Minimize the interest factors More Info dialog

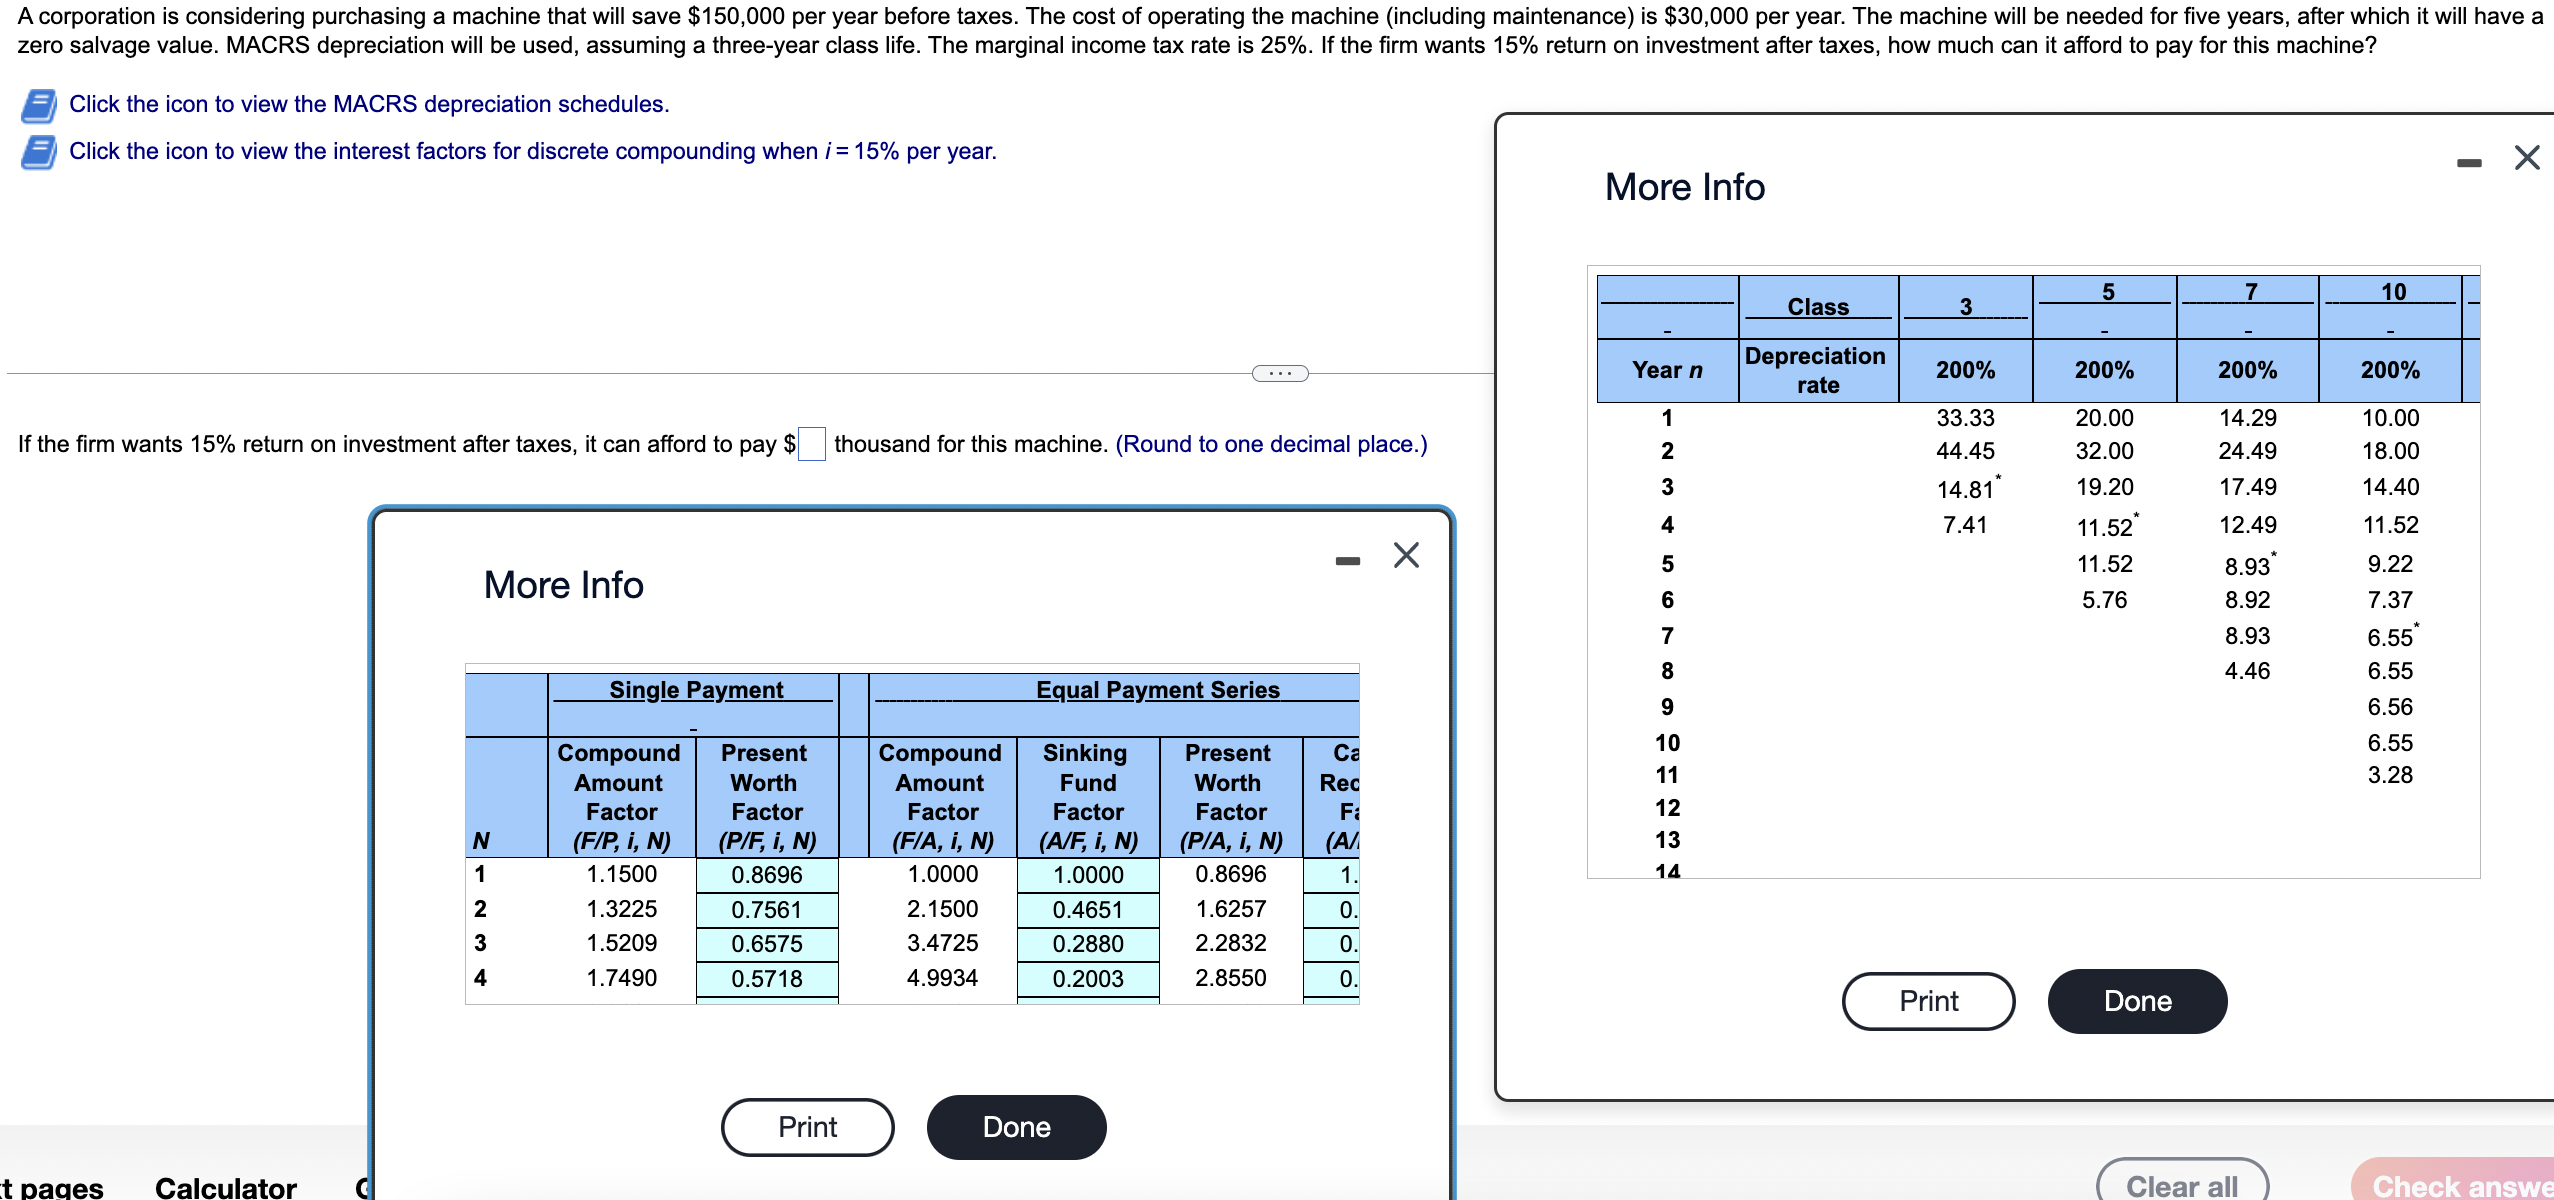[1347, 561]
